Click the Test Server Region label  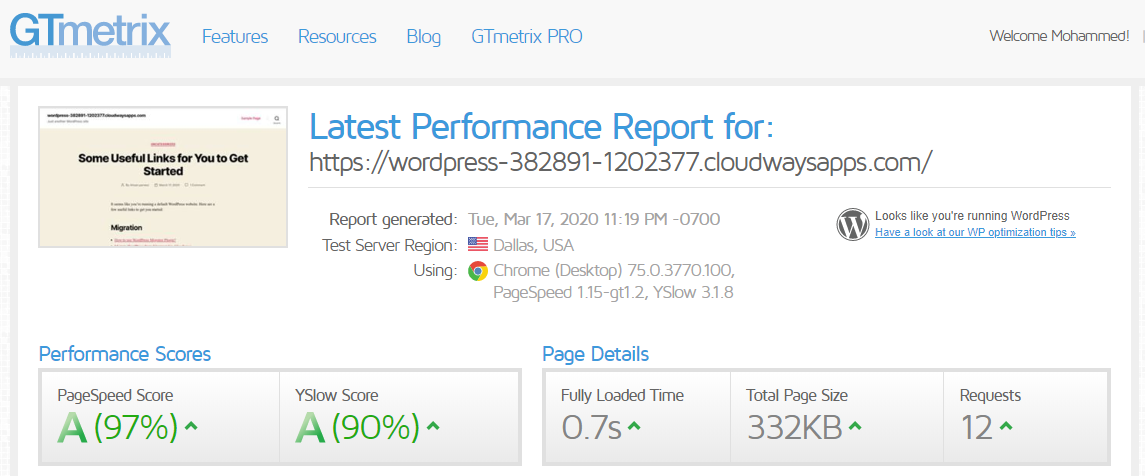pos(390,245)
